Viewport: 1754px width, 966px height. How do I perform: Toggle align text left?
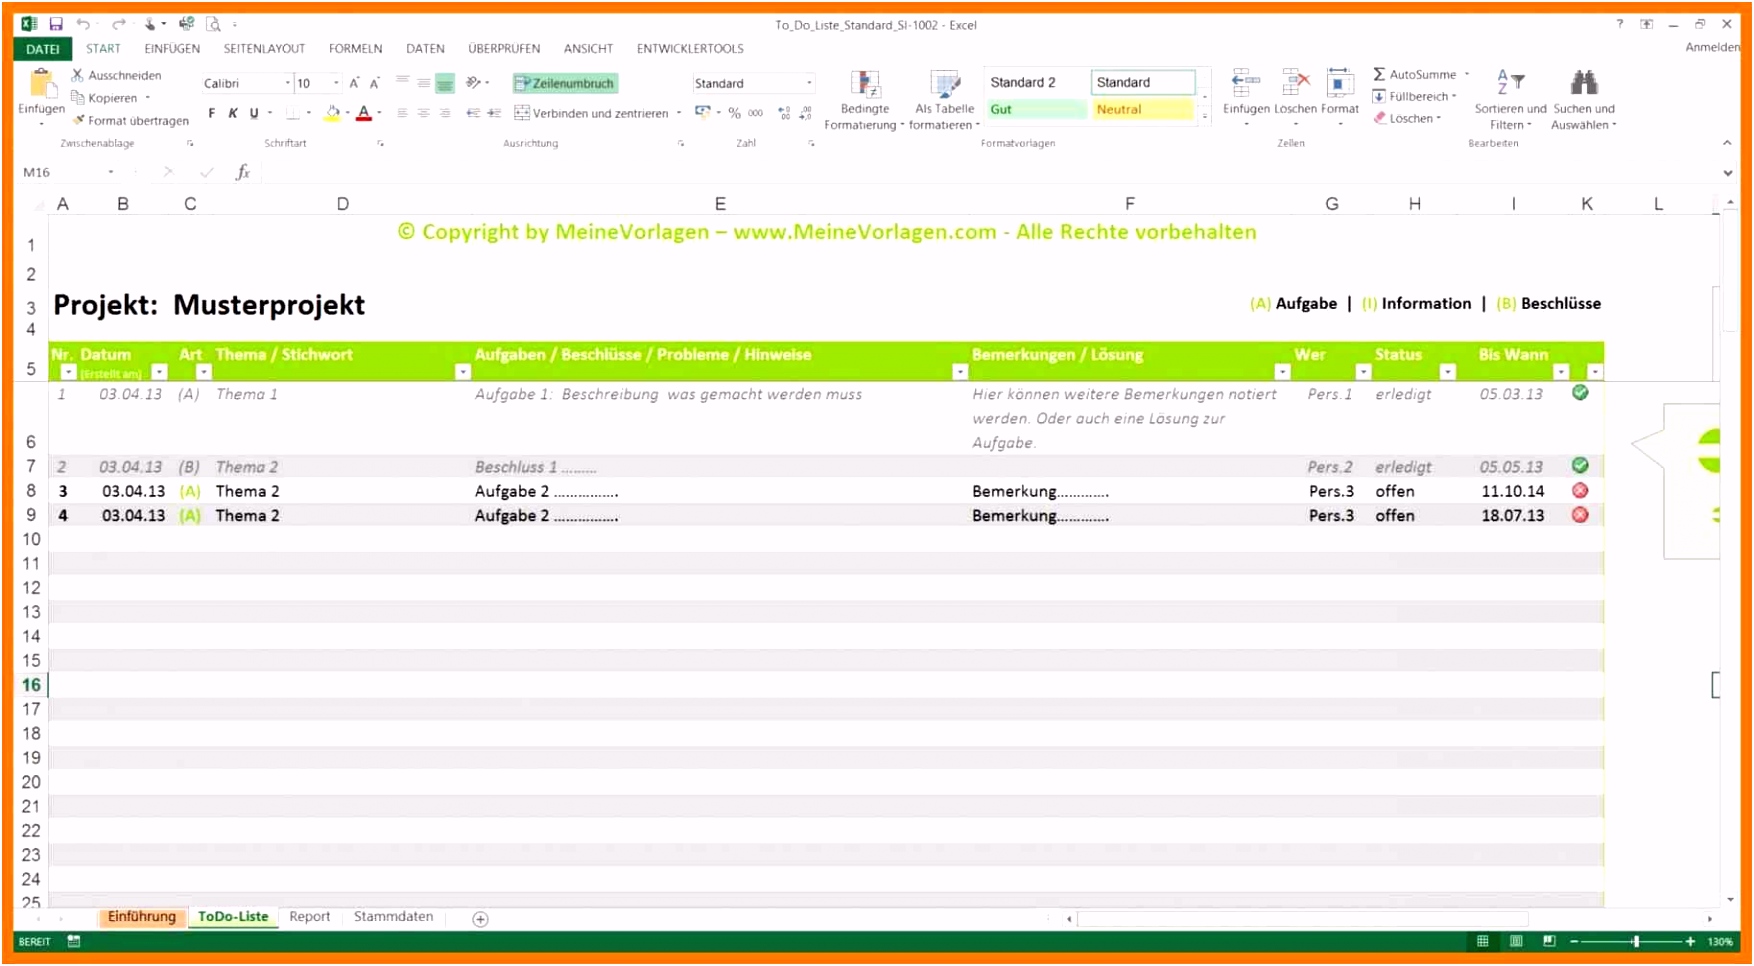click(x=402, y=113)
